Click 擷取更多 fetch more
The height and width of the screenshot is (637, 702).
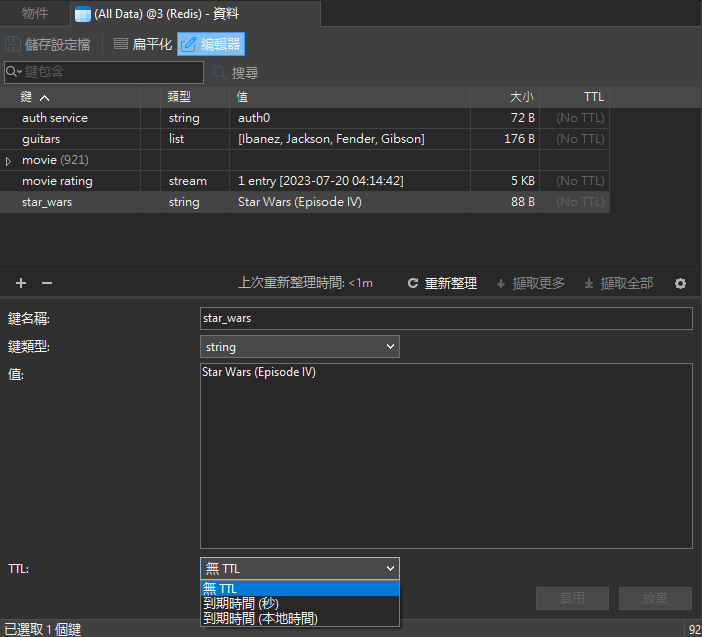point(531,283)
